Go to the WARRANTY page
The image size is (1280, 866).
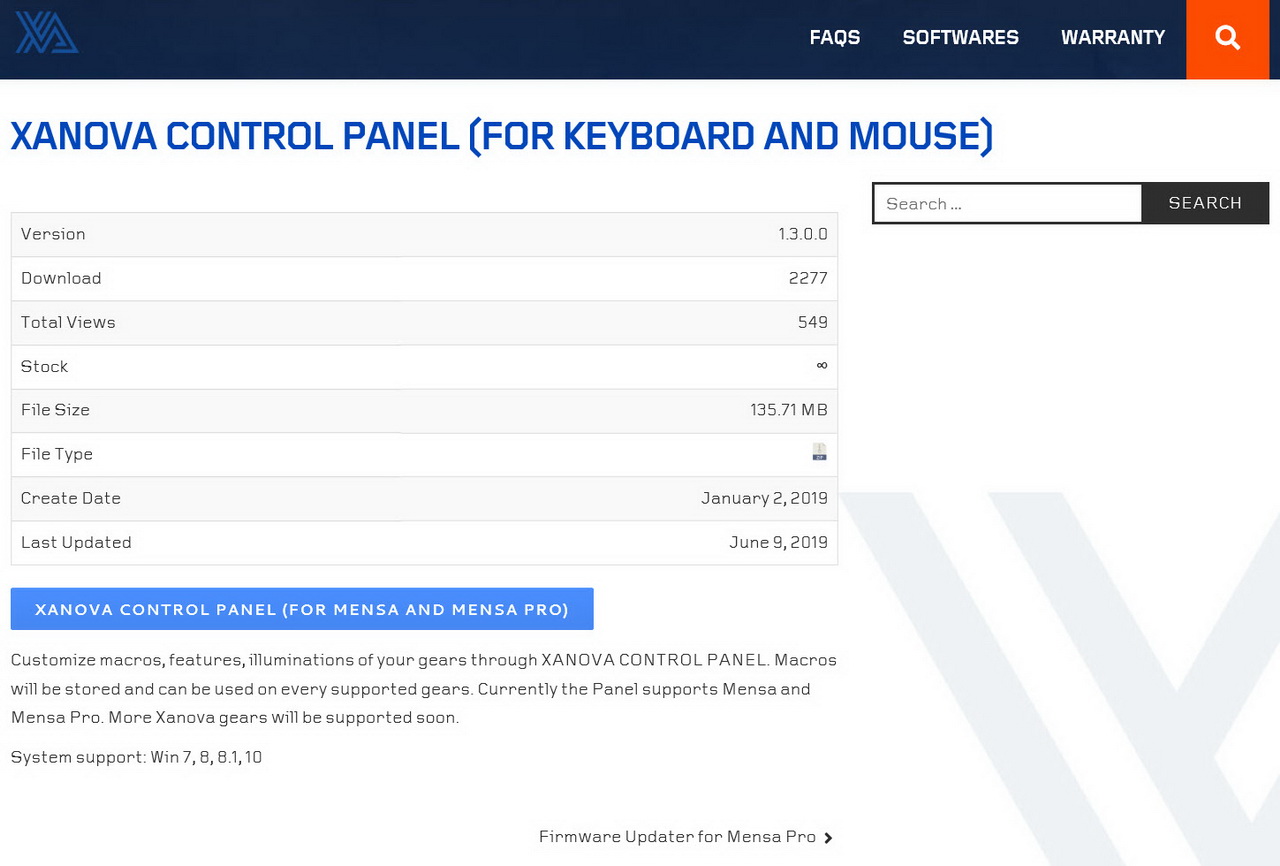pyautogui.click(x=1113, y=37)
